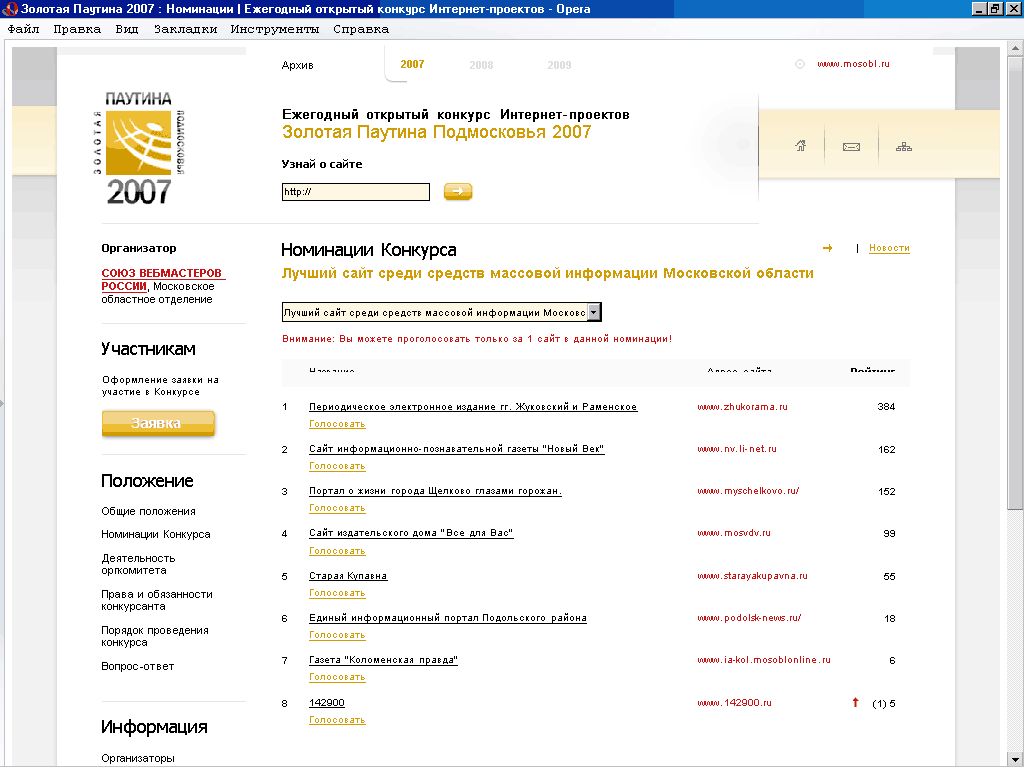The image size is (1024, 768).
Task: Click the Opera icon in title bar
Action: 10,9
